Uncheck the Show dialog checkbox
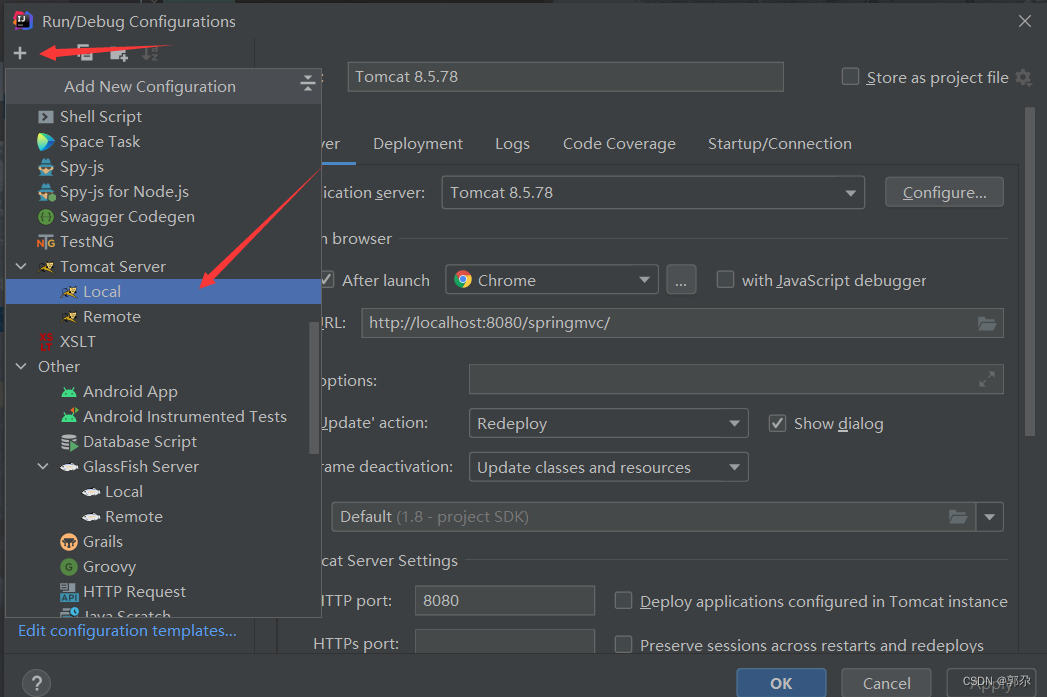 pos(777,423)
